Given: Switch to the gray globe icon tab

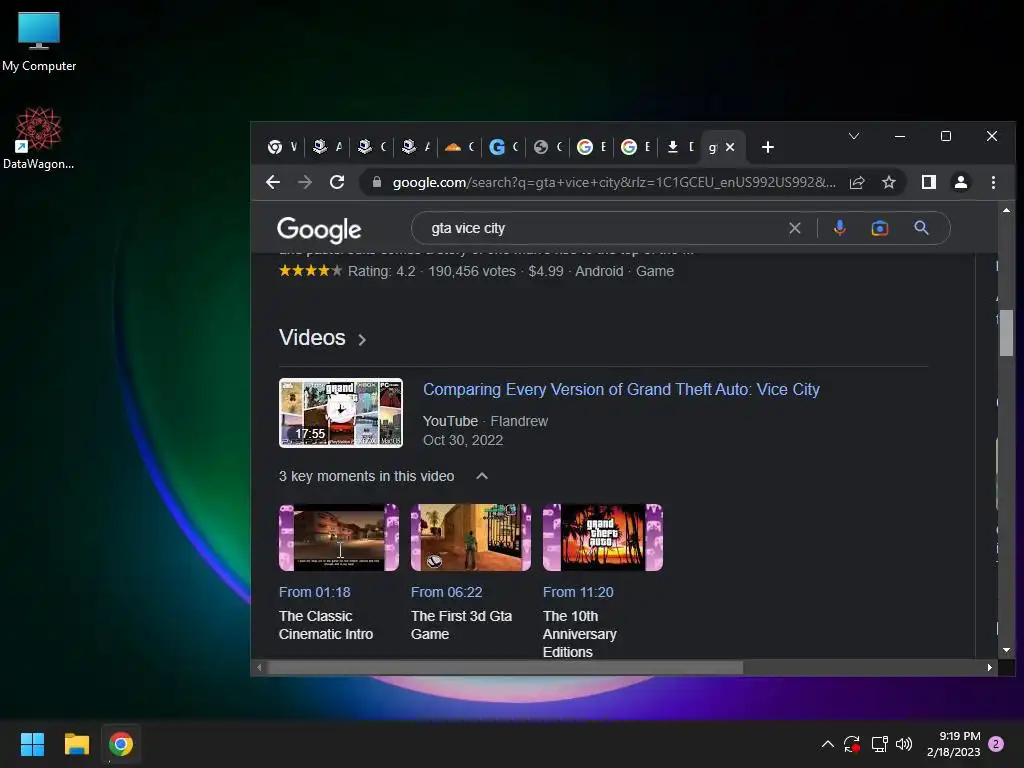Looking at the screenshot, I should 547,147.
